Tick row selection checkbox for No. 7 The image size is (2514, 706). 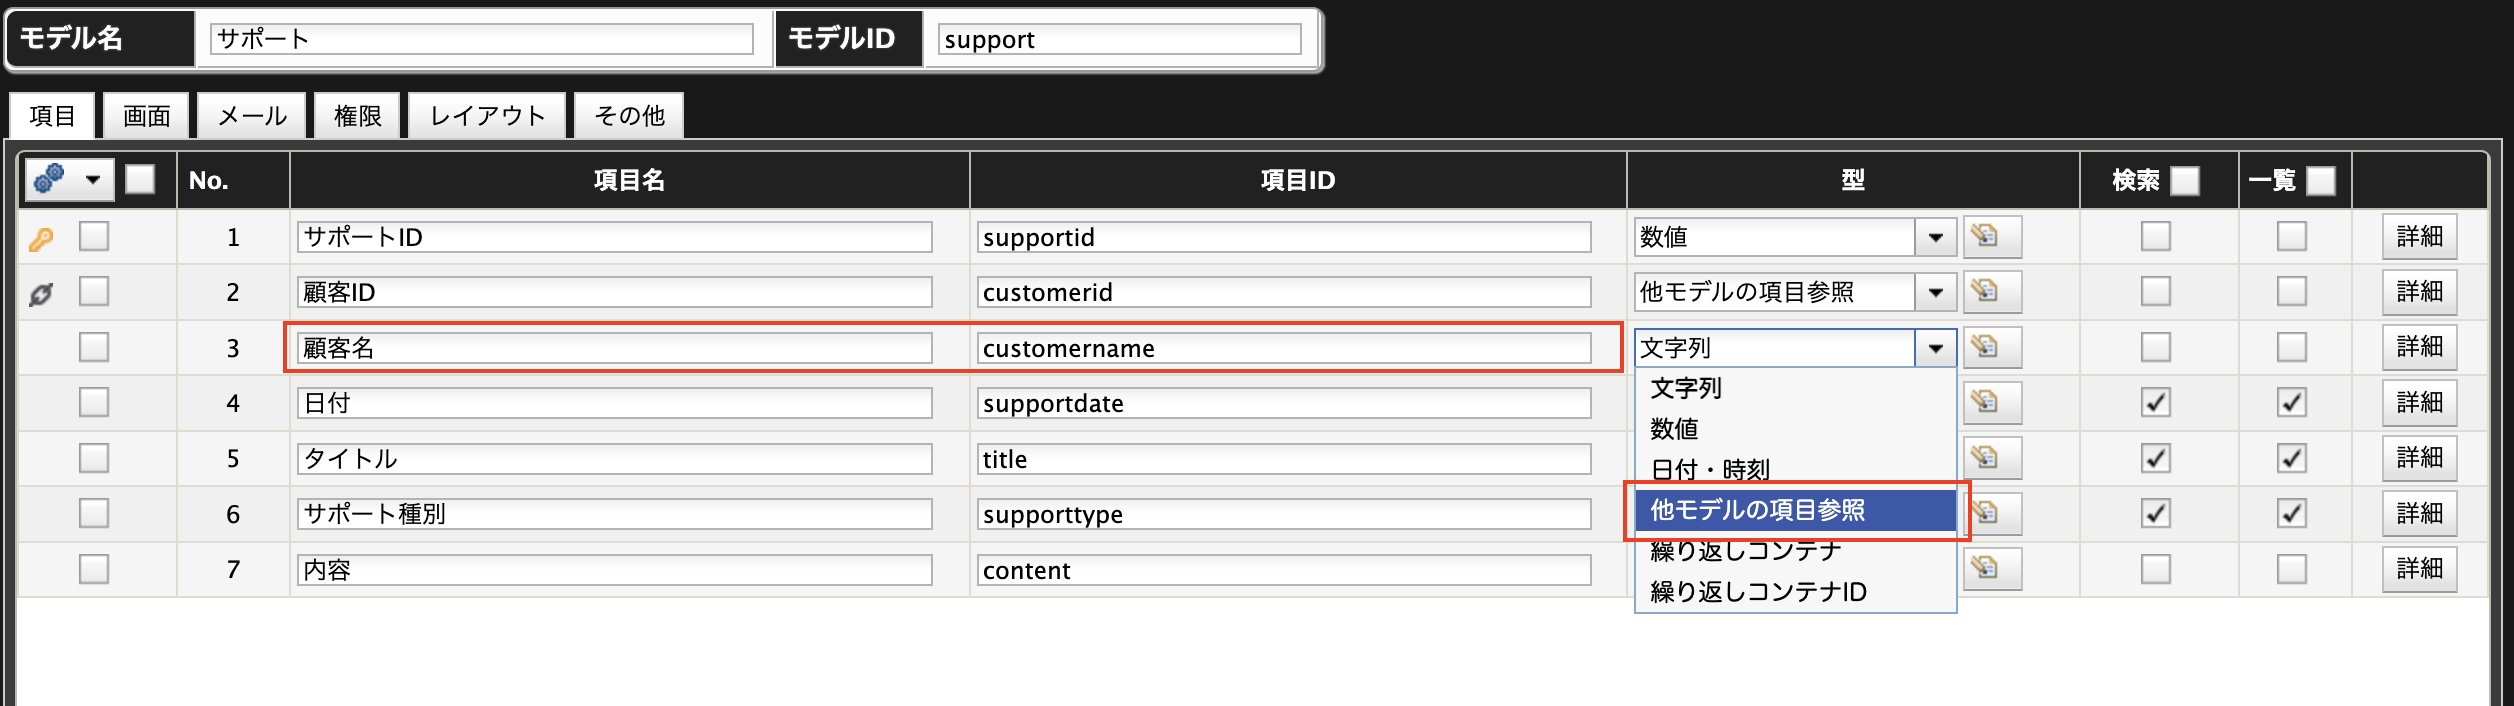pos(94,568)
